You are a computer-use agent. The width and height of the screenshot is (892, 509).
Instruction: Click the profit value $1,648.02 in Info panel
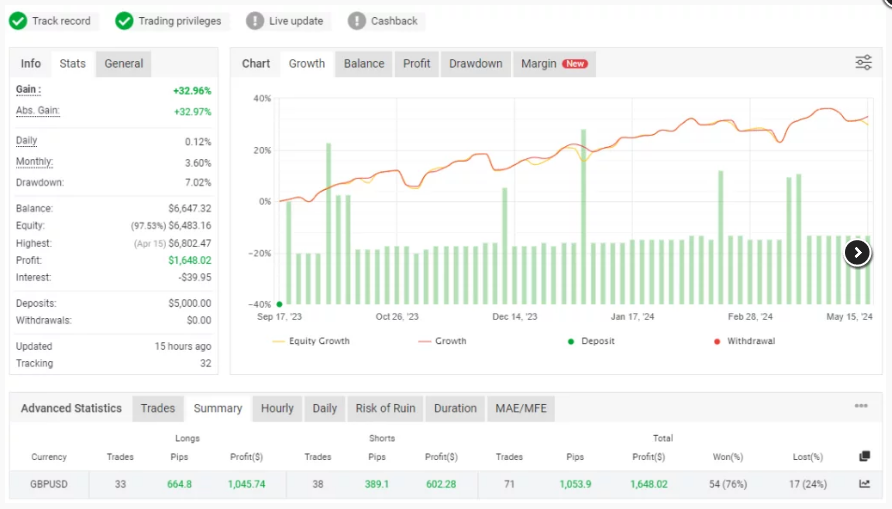pos(189,260)
